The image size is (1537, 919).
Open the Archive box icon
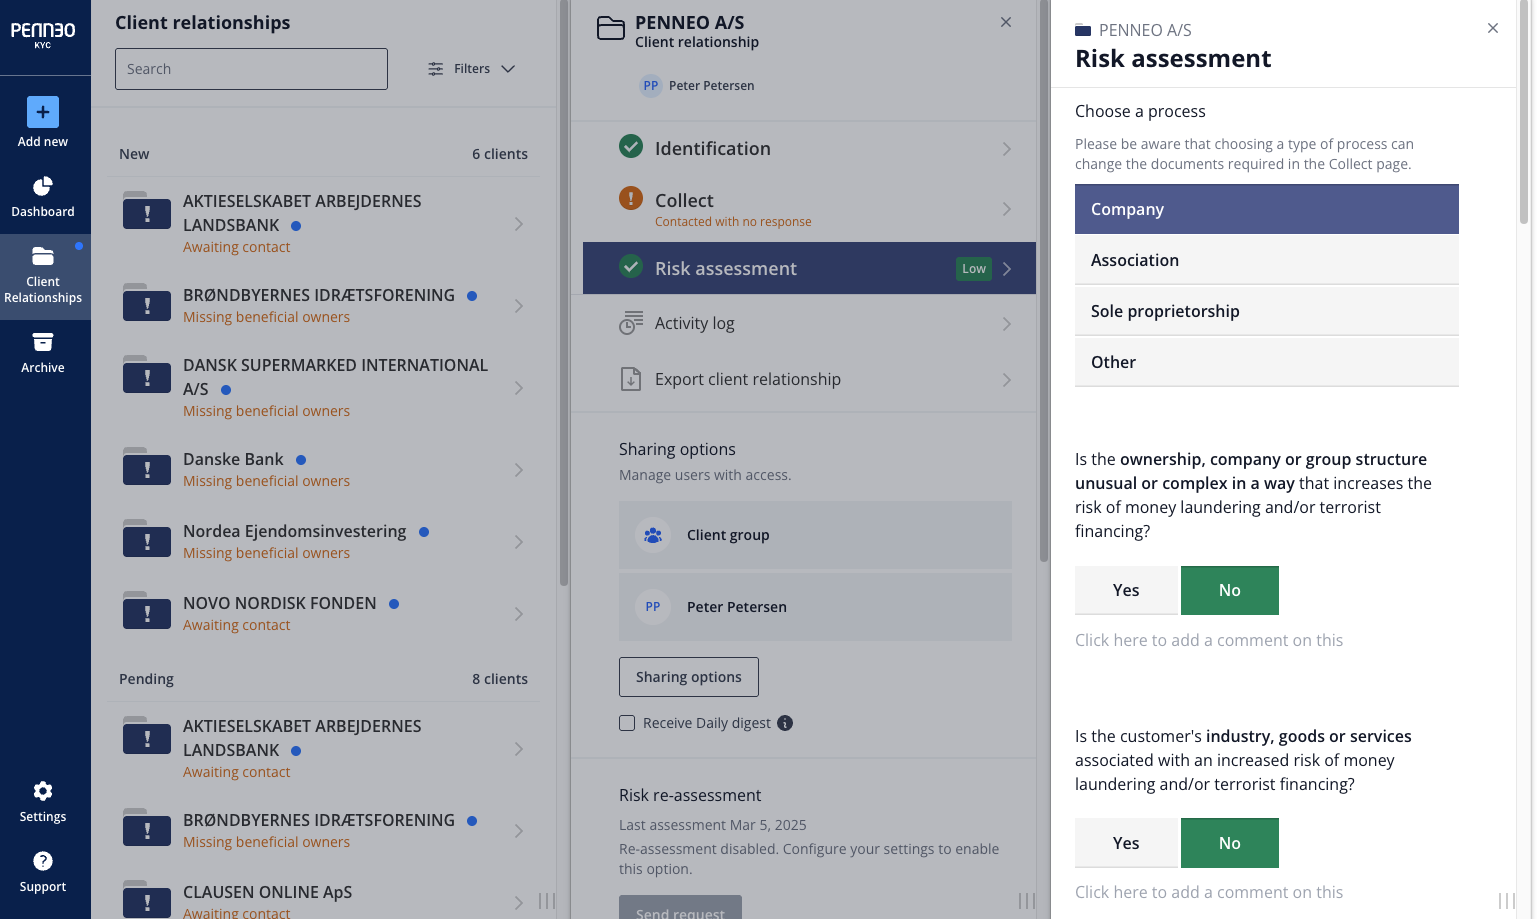(x=43, y=342)
